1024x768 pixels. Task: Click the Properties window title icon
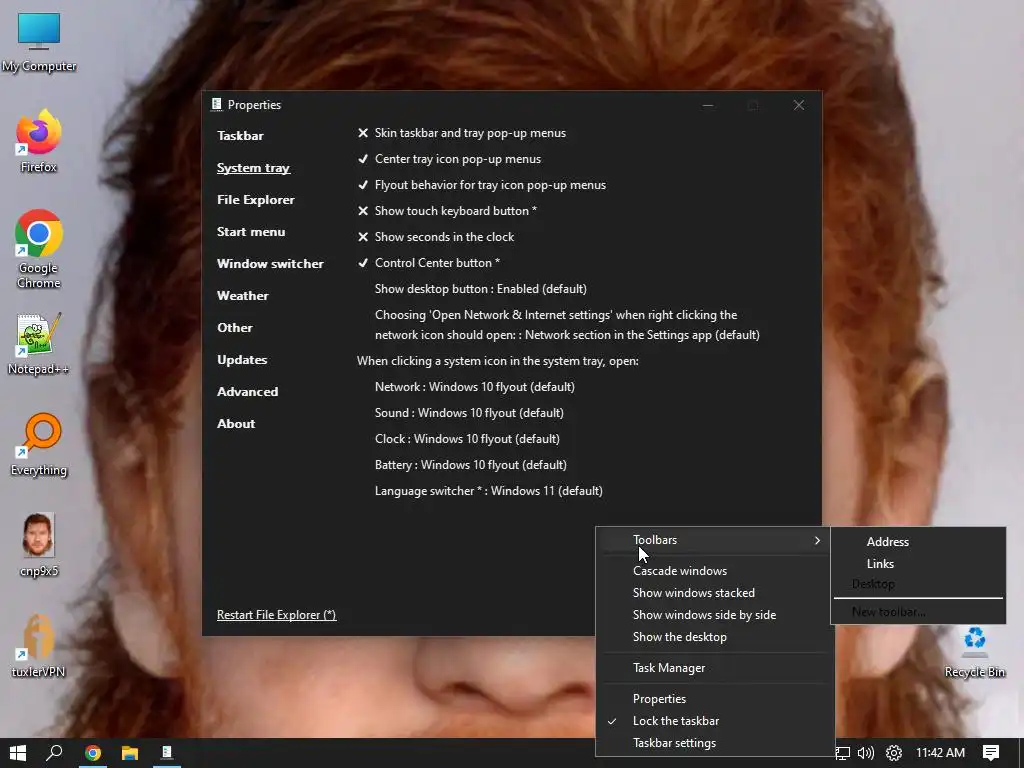(x=216, y=104)
